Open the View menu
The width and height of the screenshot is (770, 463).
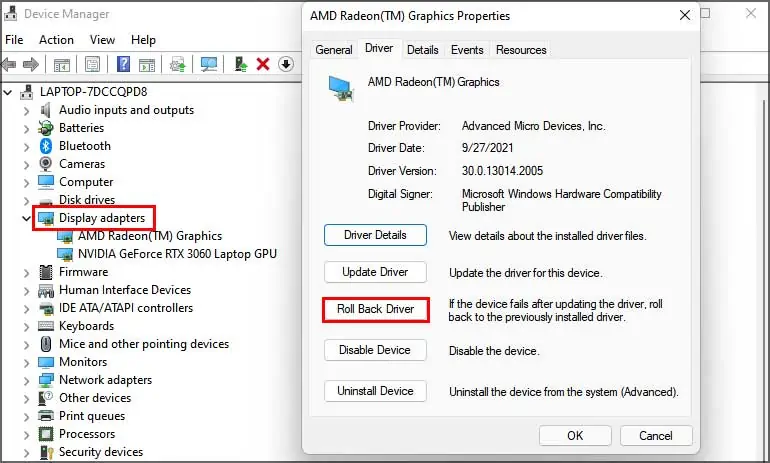[102, 40]
